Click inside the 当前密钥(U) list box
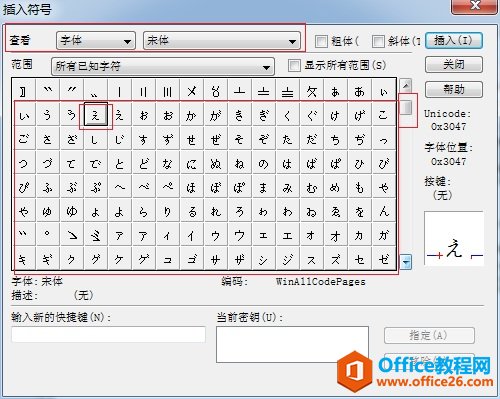This screenshot has height=399, width=500. point(292,344)
